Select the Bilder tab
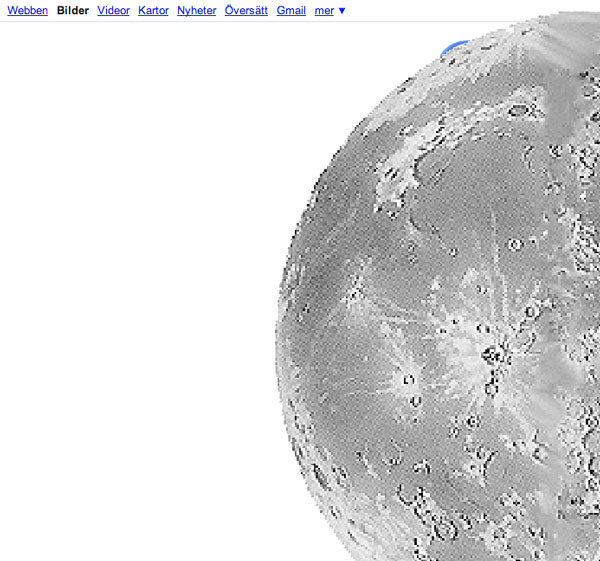Image resolution: width=600 pixels, height=561 pixels. click(73, 10)
